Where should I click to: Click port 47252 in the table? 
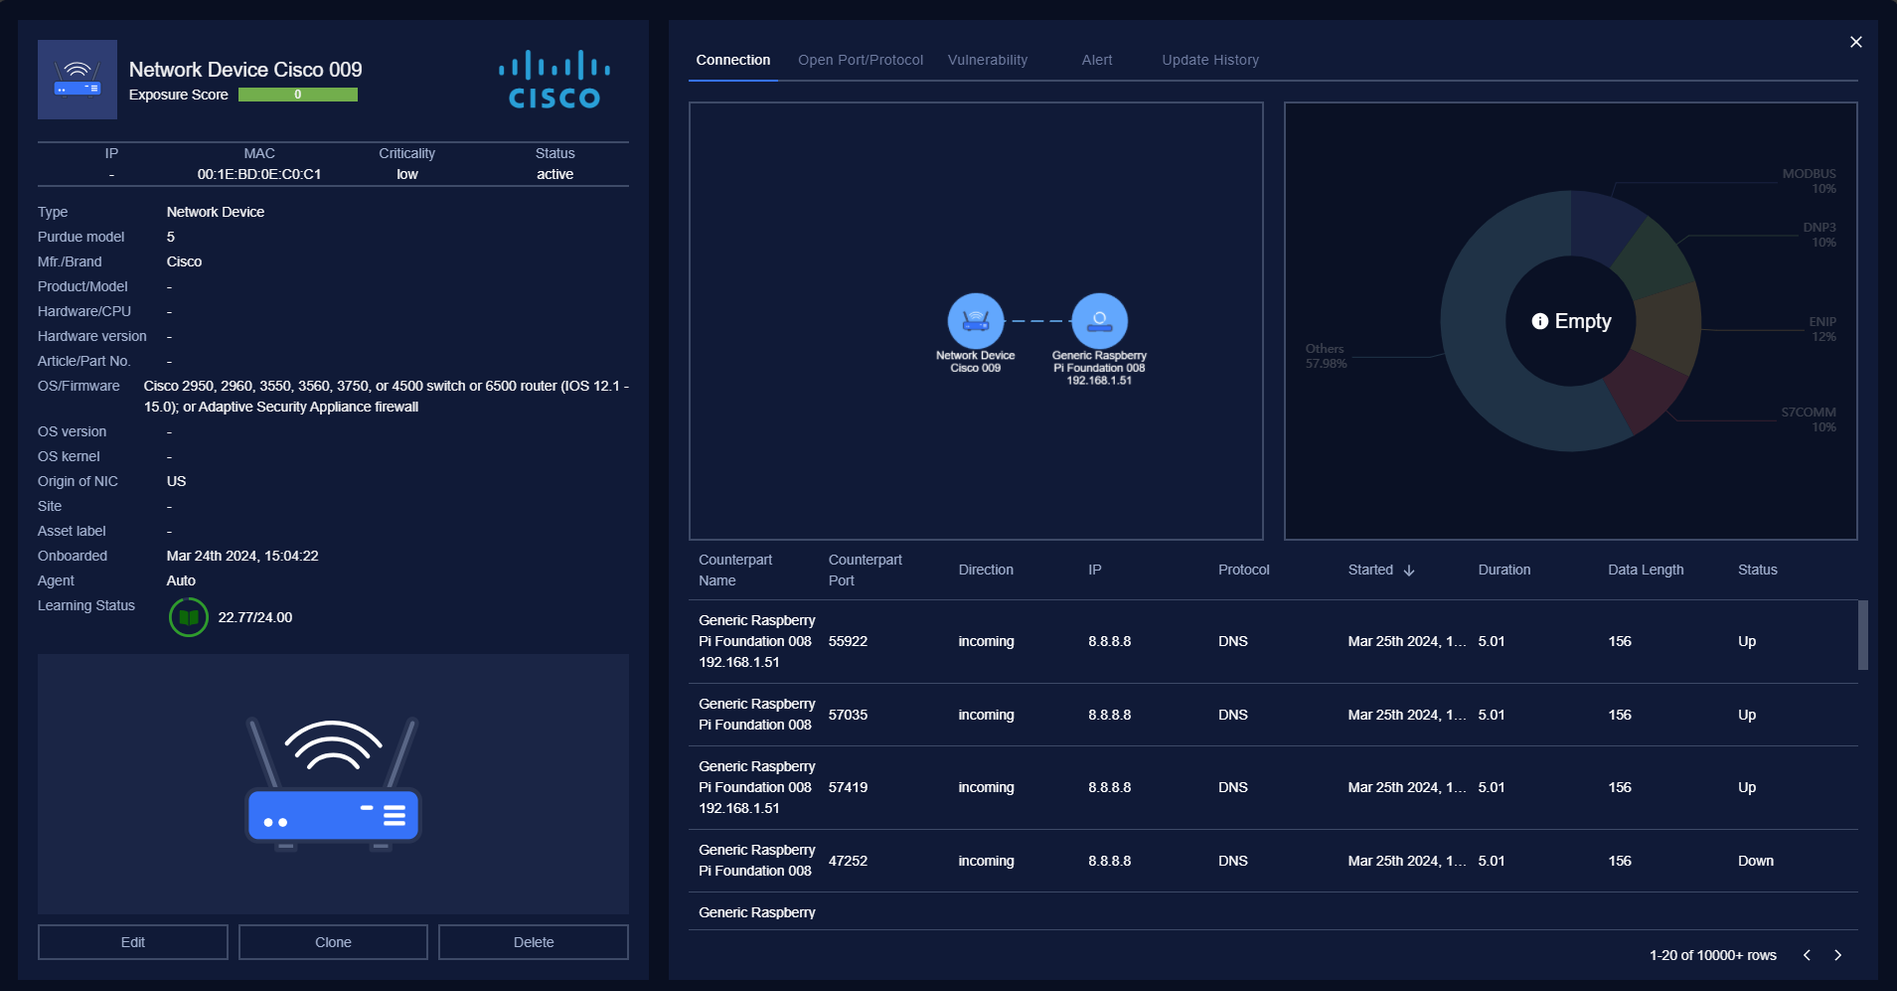tap(848, 861)
